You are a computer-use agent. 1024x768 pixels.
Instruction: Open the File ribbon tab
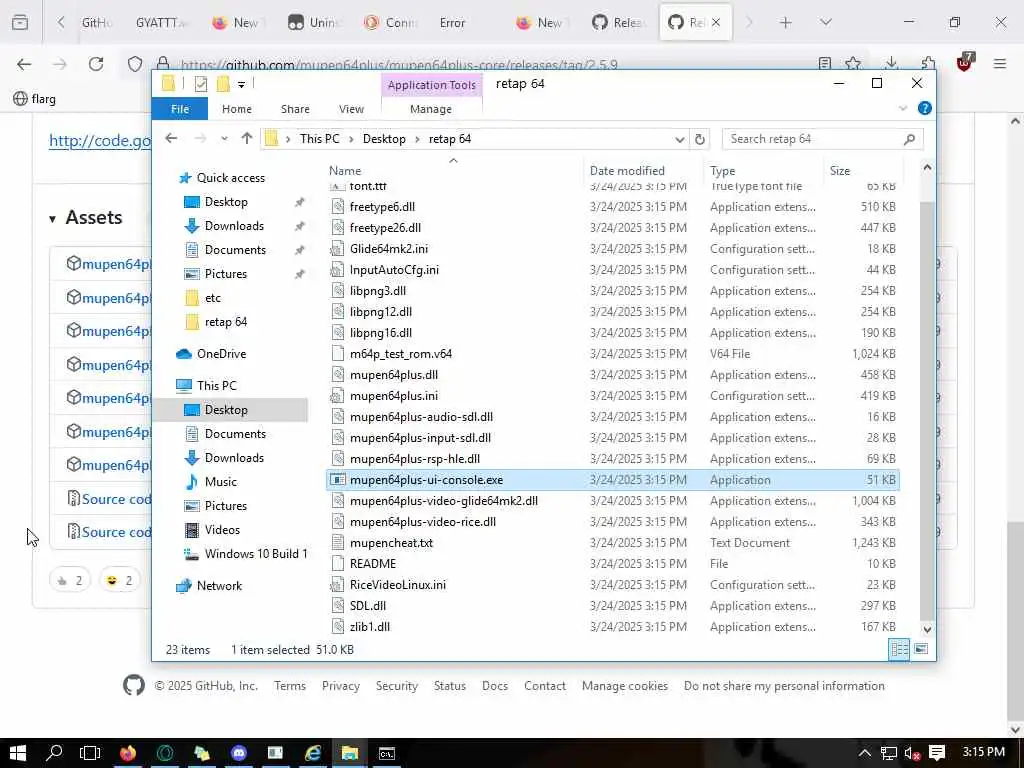click(180, 109)
